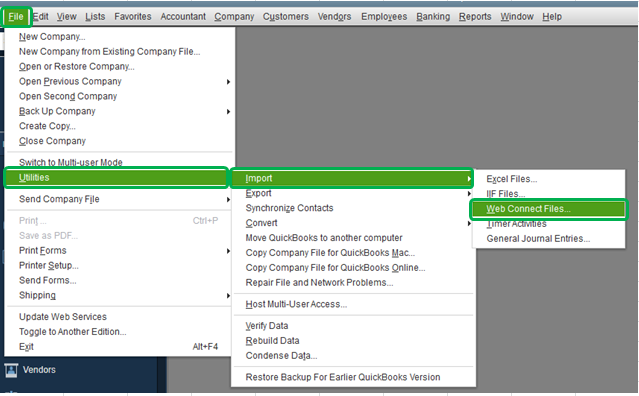Screen dimensions: 639x396
Task: Select Open Second Company
Action: pyautogui.click(x=119, y=97)
